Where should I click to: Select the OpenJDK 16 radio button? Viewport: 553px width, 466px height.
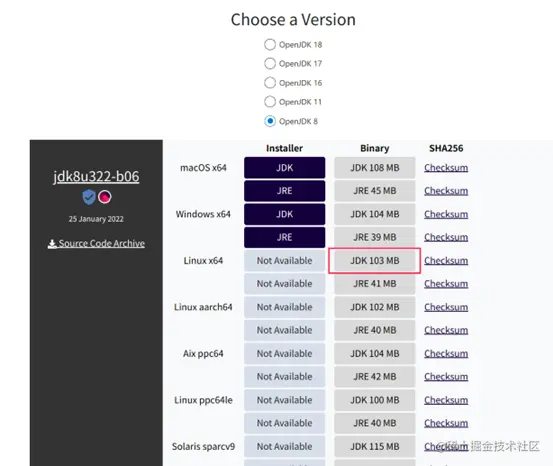[x=270, y=83]
